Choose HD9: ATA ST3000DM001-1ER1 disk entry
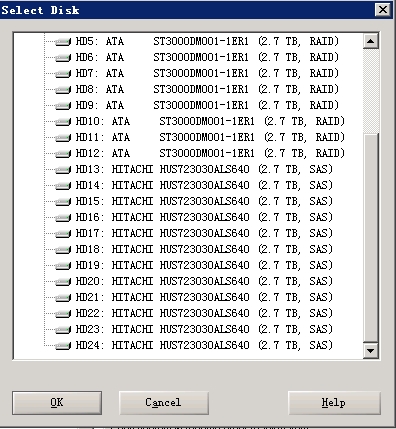The height and width of the screenshot is (429, 396). [207, 105]
